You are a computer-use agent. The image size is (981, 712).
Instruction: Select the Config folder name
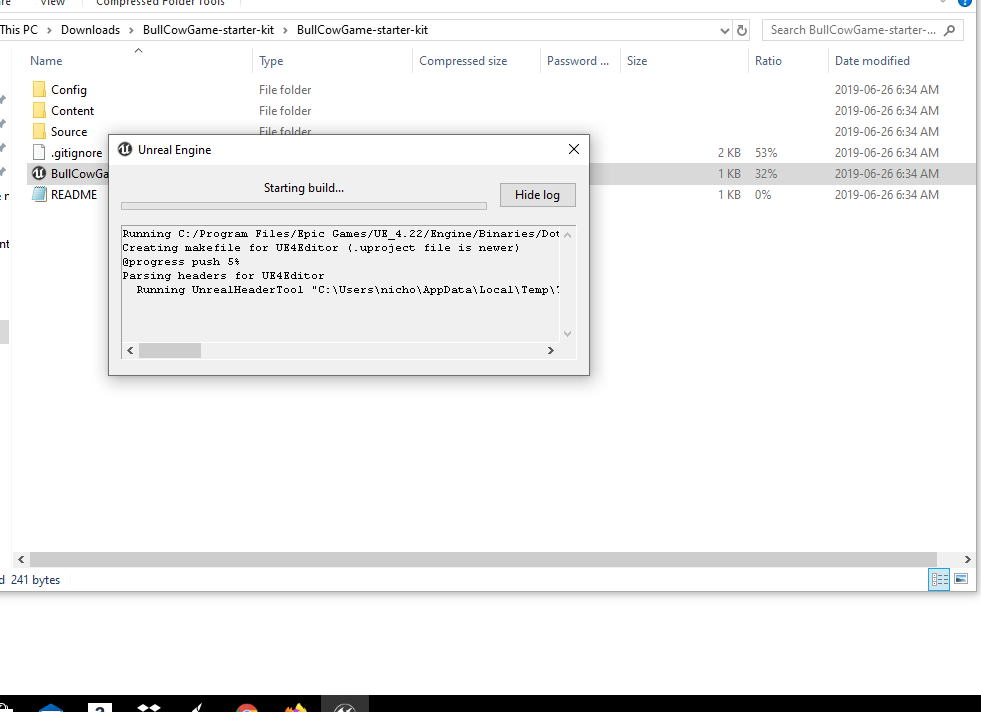coord(69,90)
